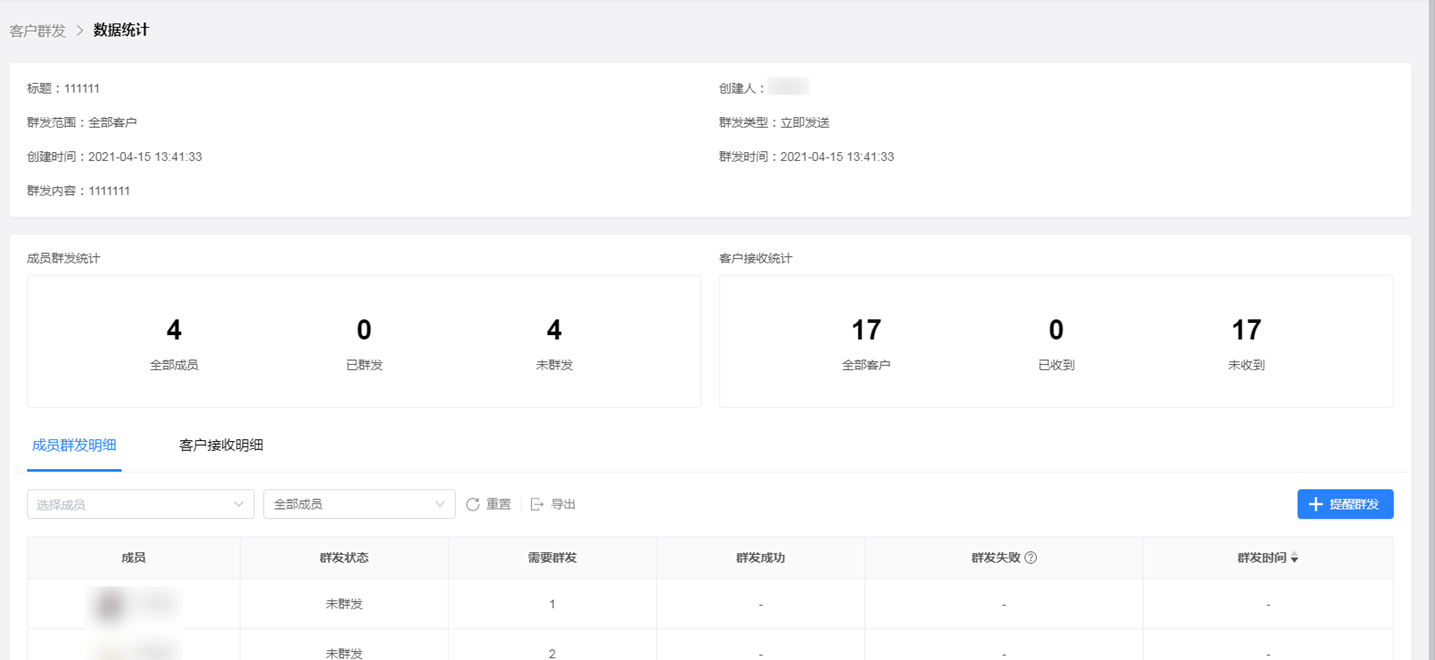Image resolution: width=1435 pixels, height=660 pixels.
Task: Click the help icon next to 群发失败
Action: (x=1031, y=558)
